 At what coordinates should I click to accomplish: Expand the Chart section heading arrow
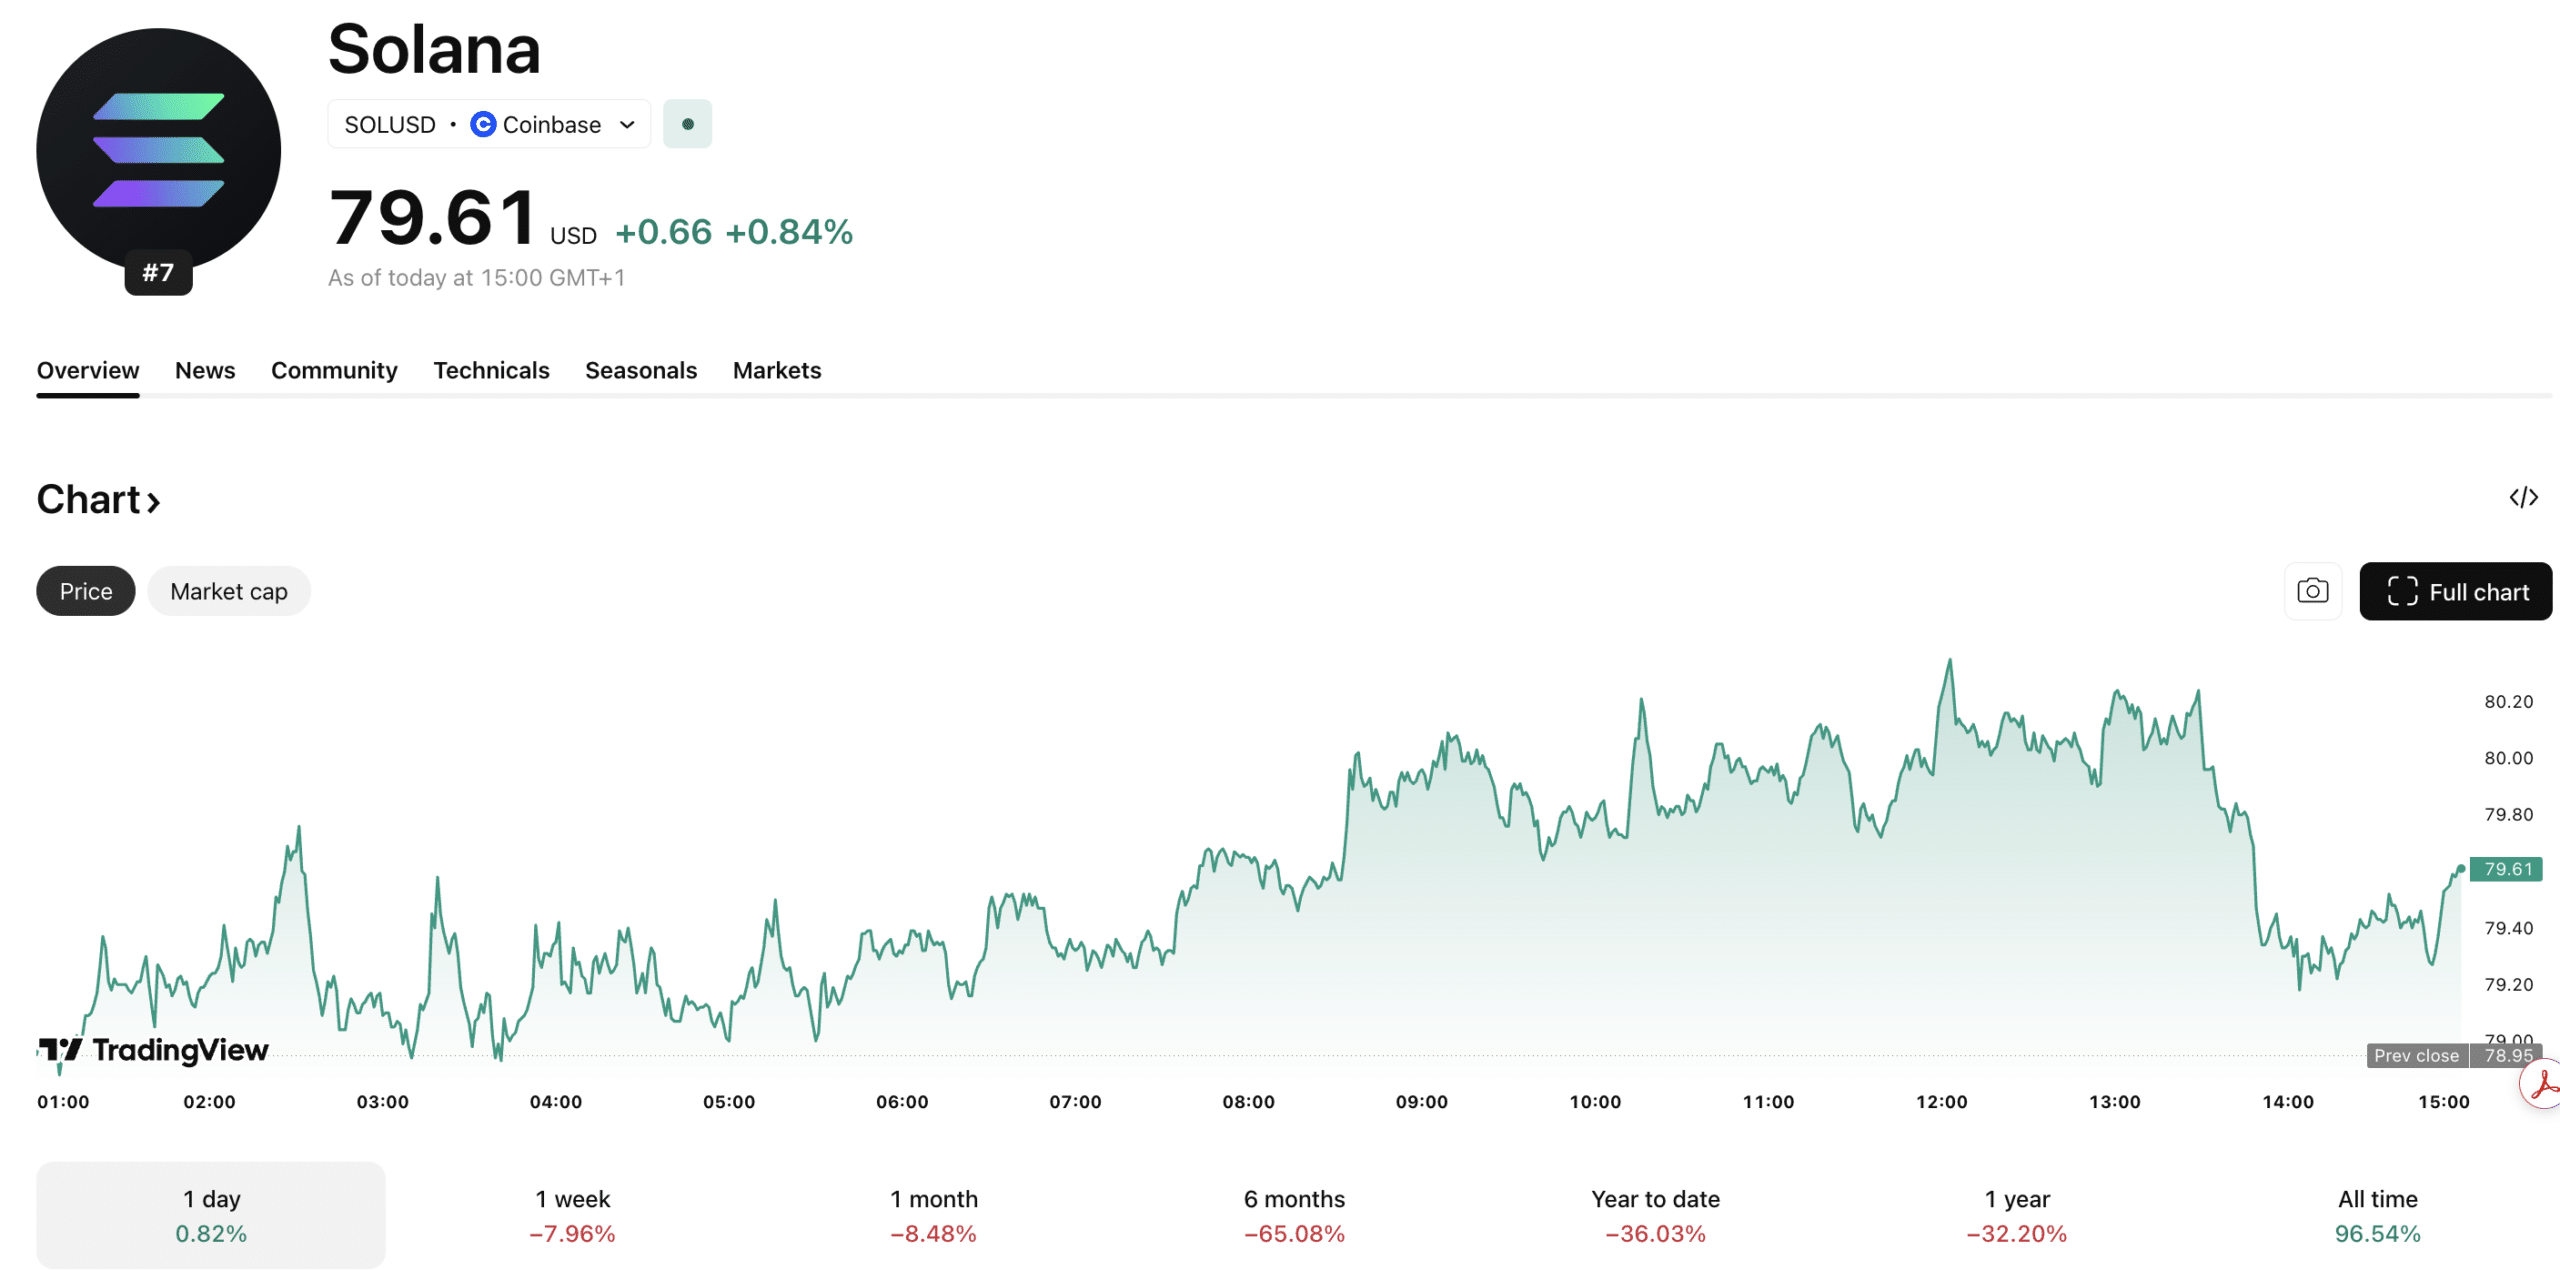point(154,502)
